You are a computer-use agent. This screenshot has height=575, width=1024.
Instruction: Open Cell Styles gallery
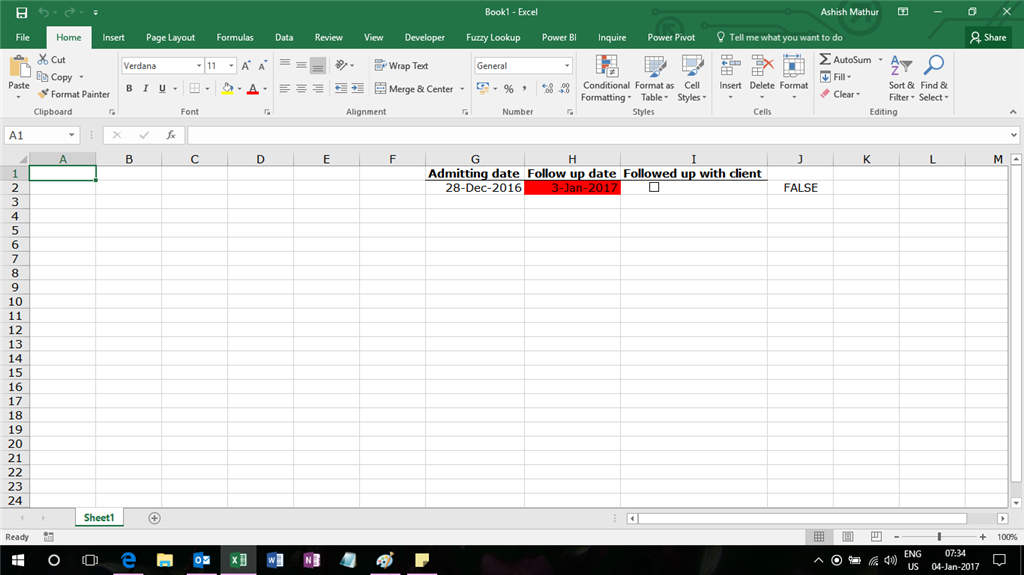click(x=692, y=78)
